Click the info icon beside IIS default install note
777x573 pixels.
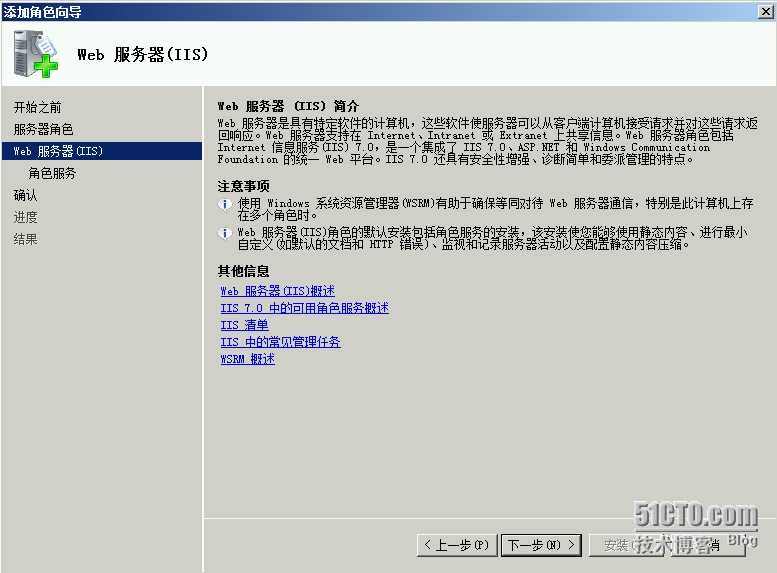224,233
